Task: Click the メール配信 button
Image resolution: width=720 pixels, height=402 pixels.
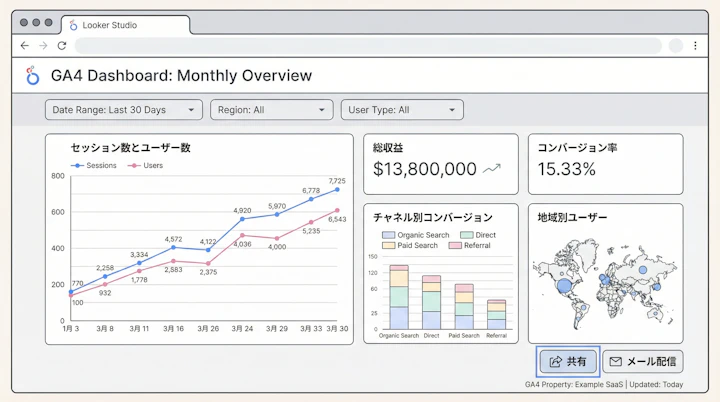Action: pos(643,362)
